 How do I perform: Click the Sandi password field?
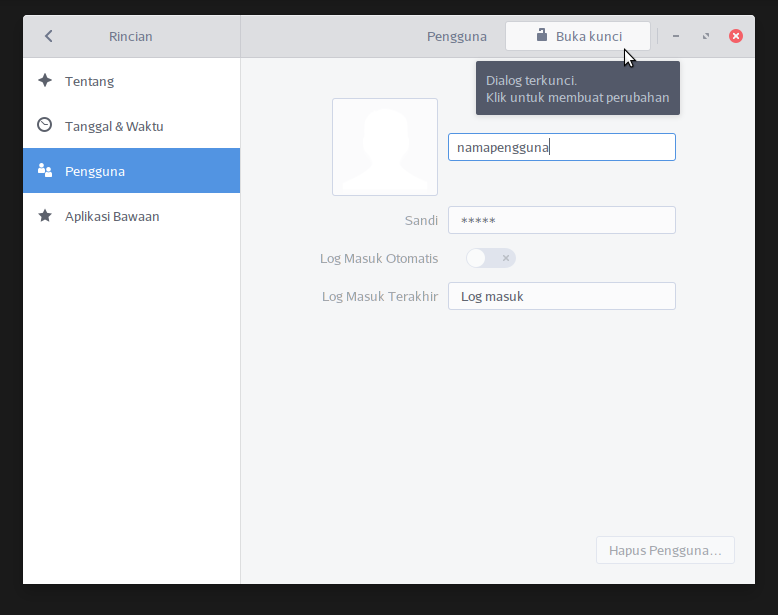click(x=561, y=220)
